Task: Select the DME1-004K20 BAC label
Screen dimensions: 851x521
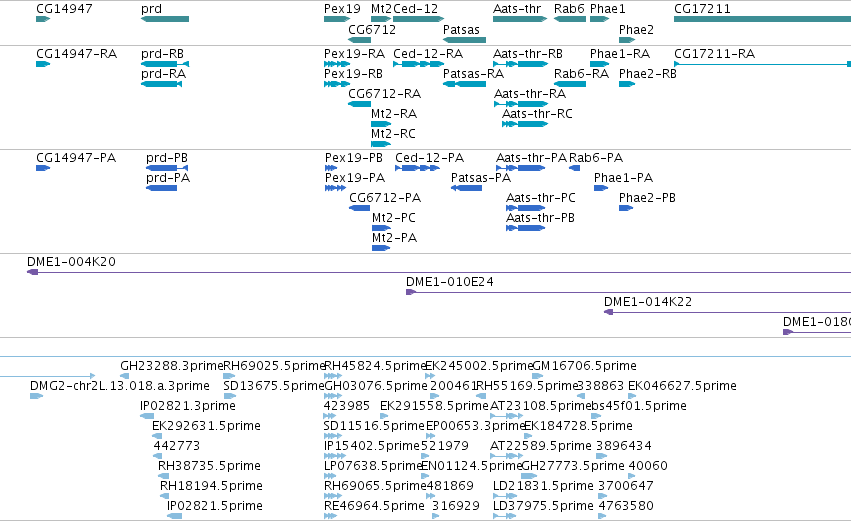Action: point(72,262)
